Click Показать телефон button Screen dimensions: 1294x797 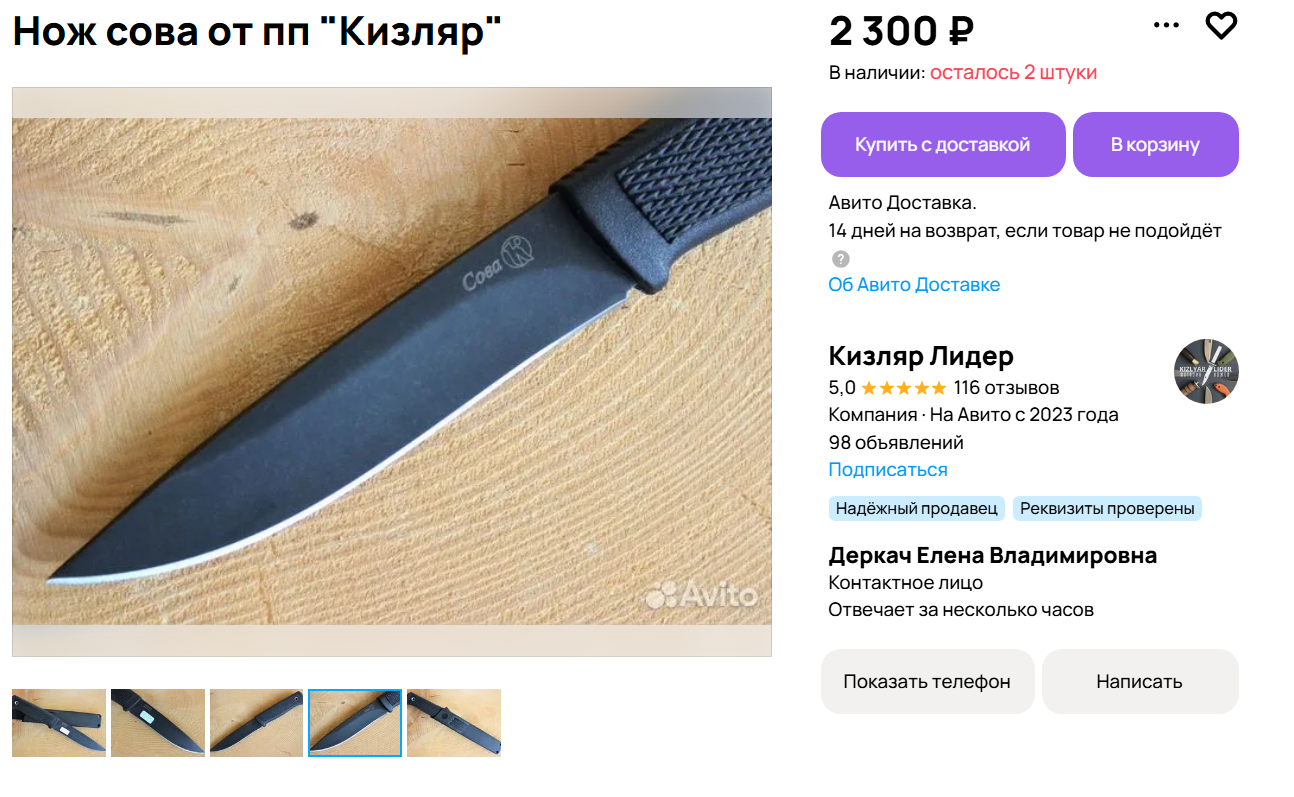(x=927, y=681)
